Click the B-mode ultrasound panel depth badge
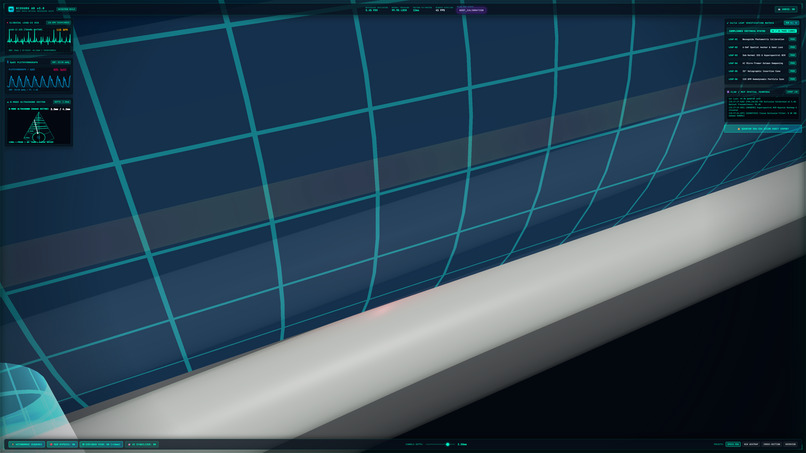806x453 pixels. tap(62, 102)
